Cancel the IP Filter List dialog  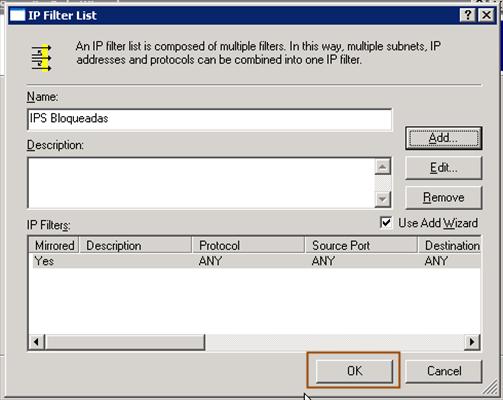(x=444, y=371)
